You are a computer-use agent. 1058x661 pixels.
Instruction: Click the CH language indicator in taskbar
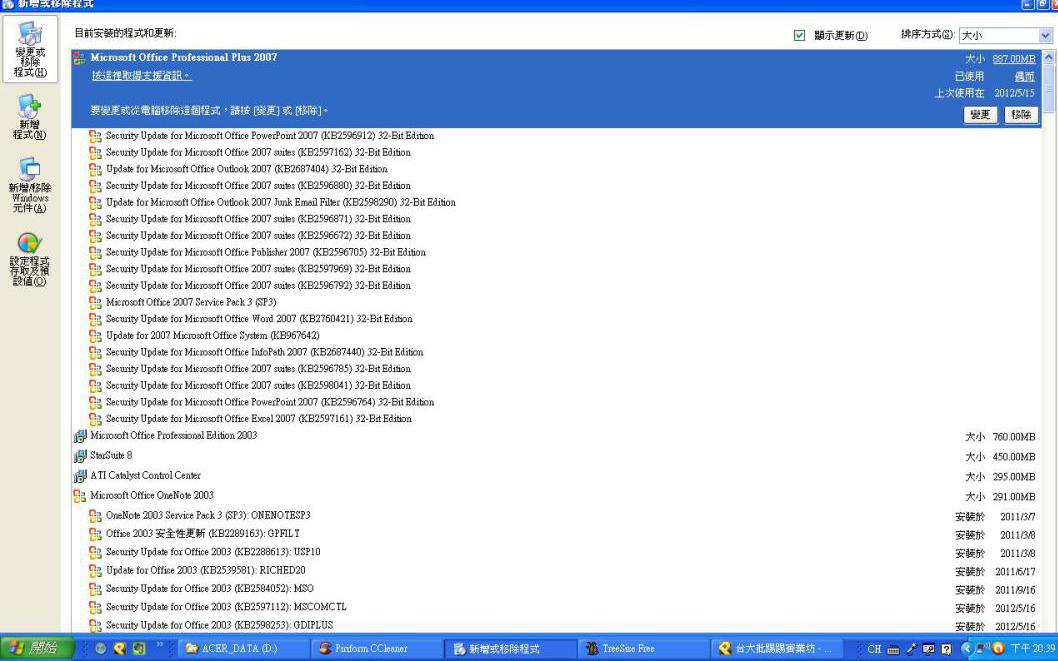coord(874,650)
